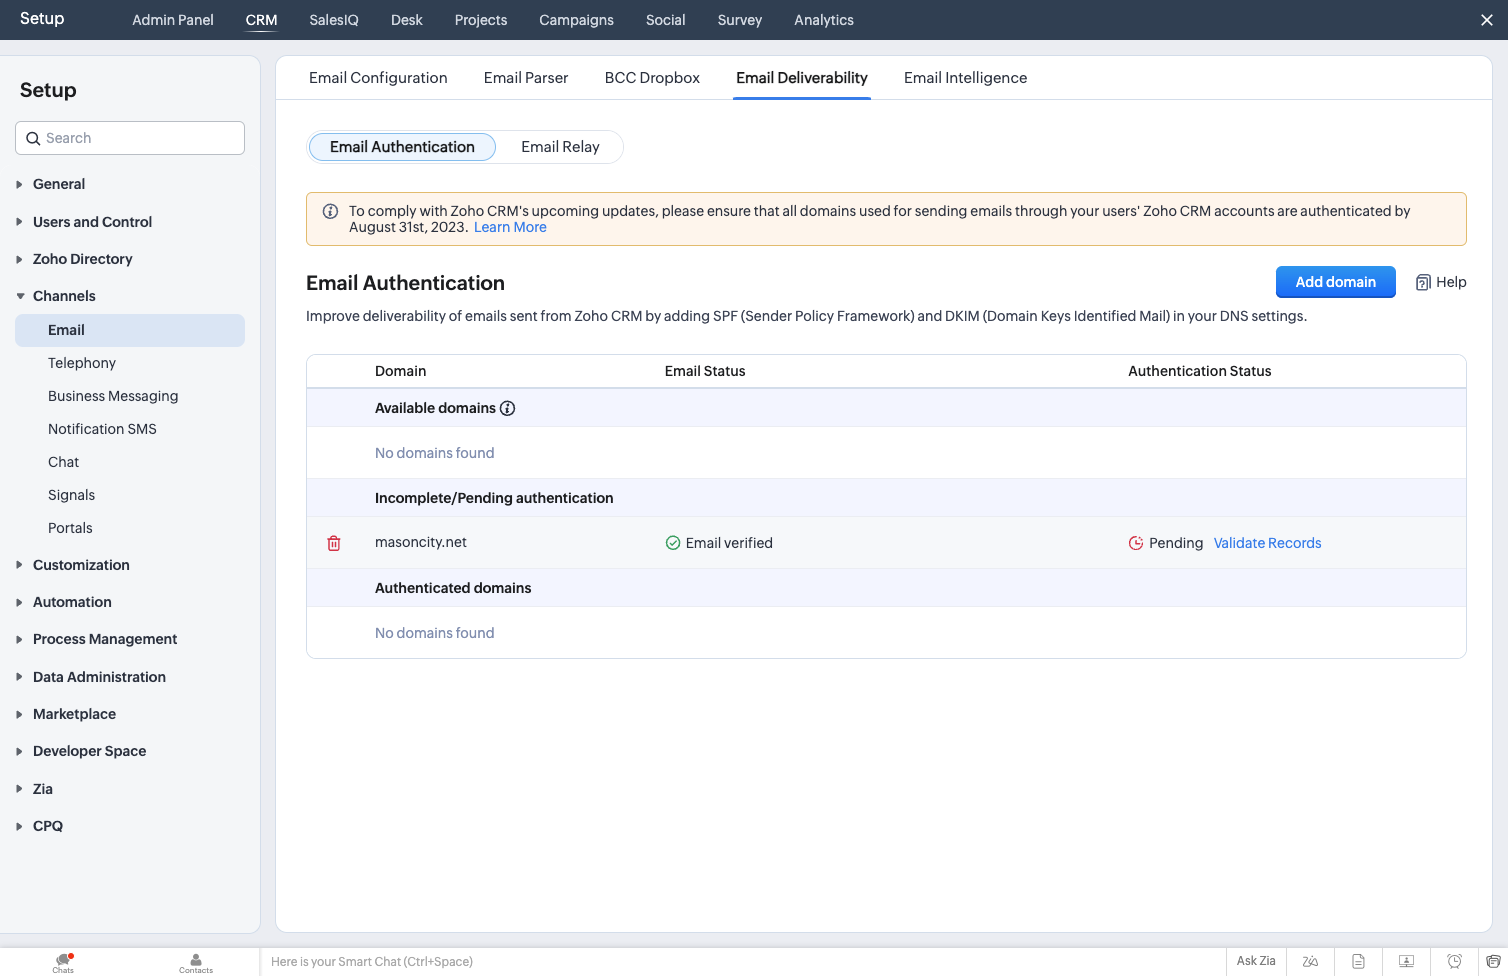
Task: Open the Learn More link
Action: pyautogui.click(x=510, y=227)
